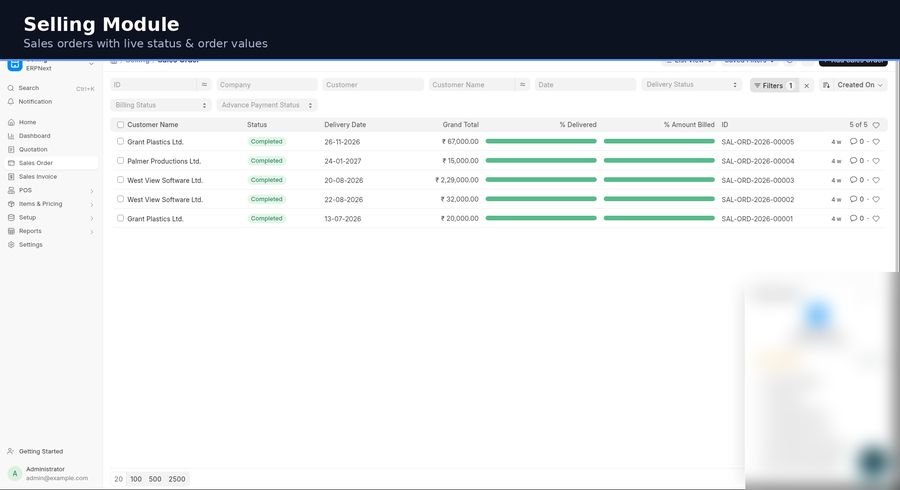Clear filters with the x icon
Image resolution: width=900 pixels, height=490 pixels.
click(806, 85)
